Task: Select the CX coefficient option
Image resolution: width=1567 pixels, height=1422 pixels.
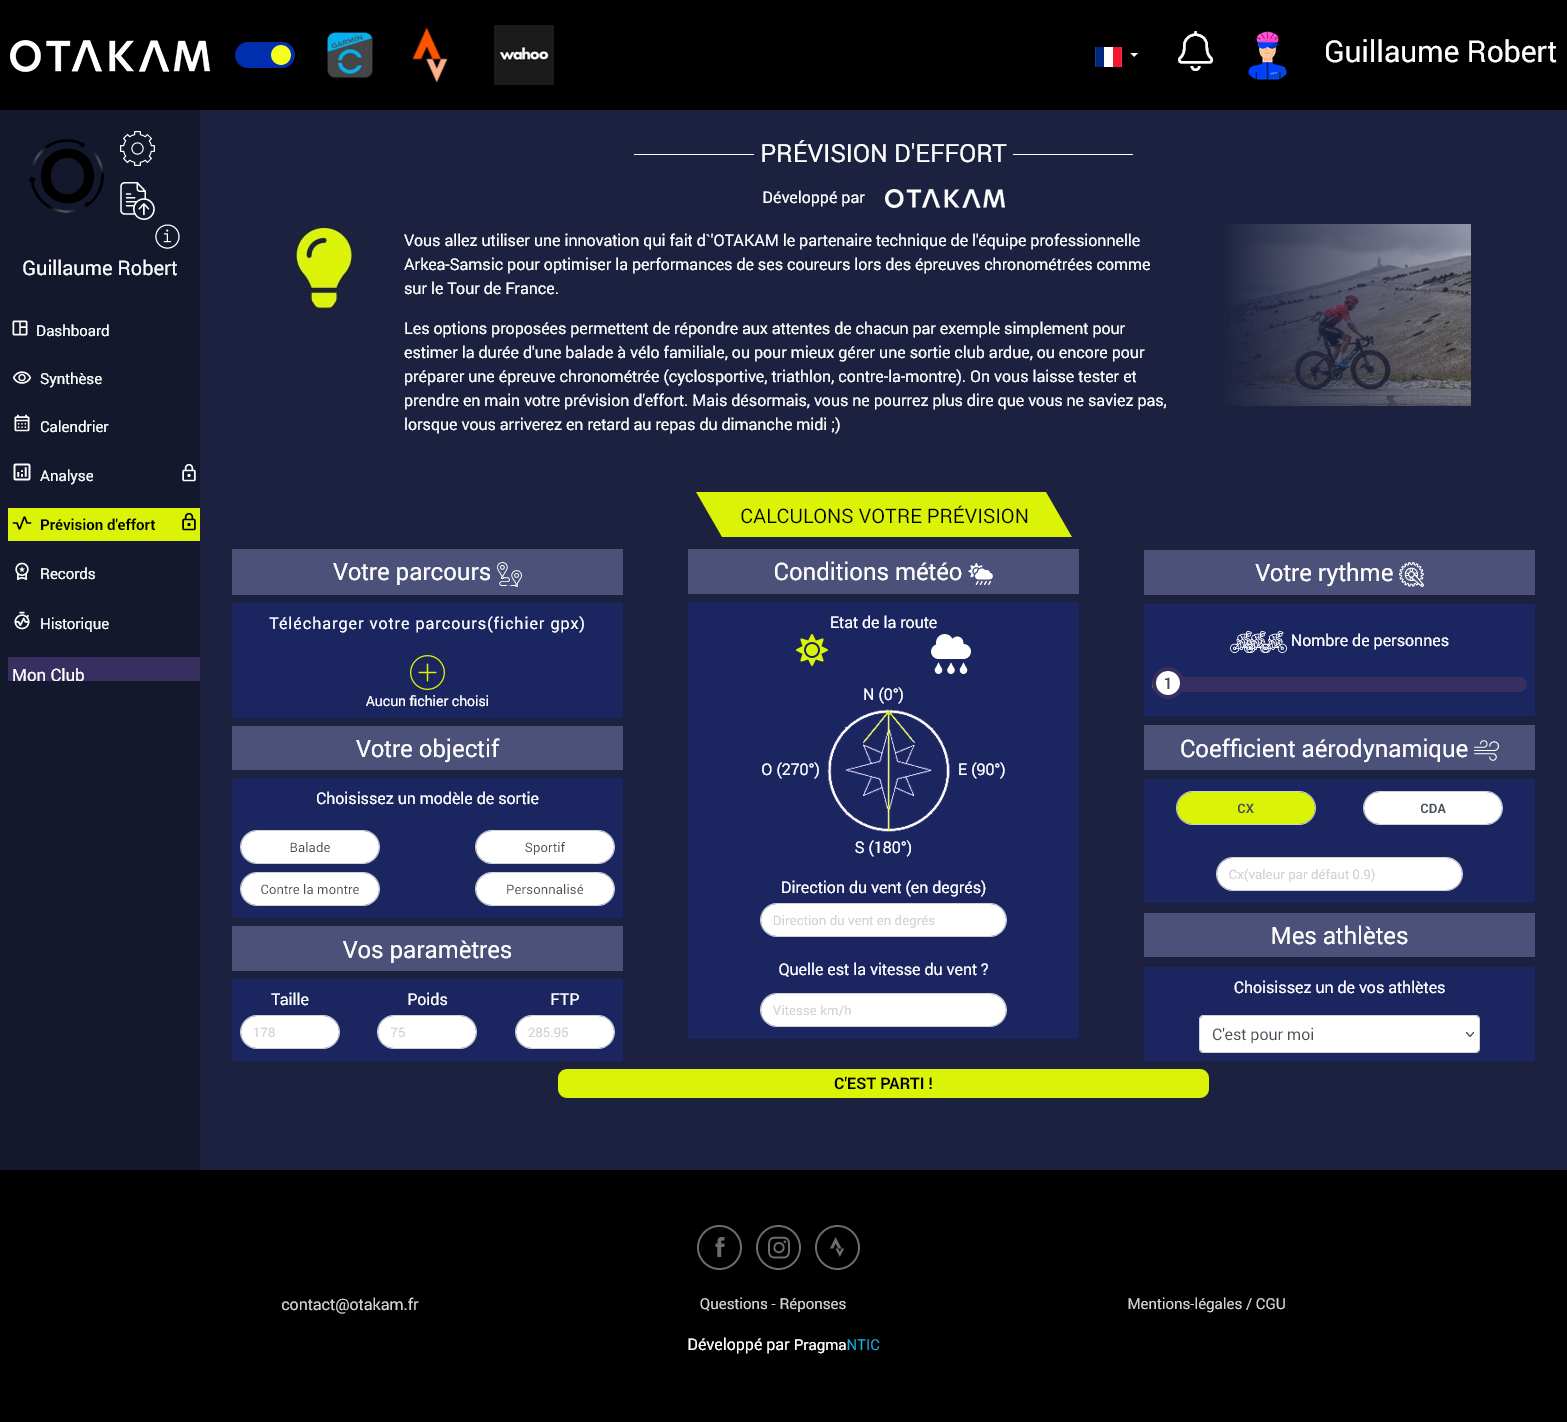Action: (x=1245, y=808)
